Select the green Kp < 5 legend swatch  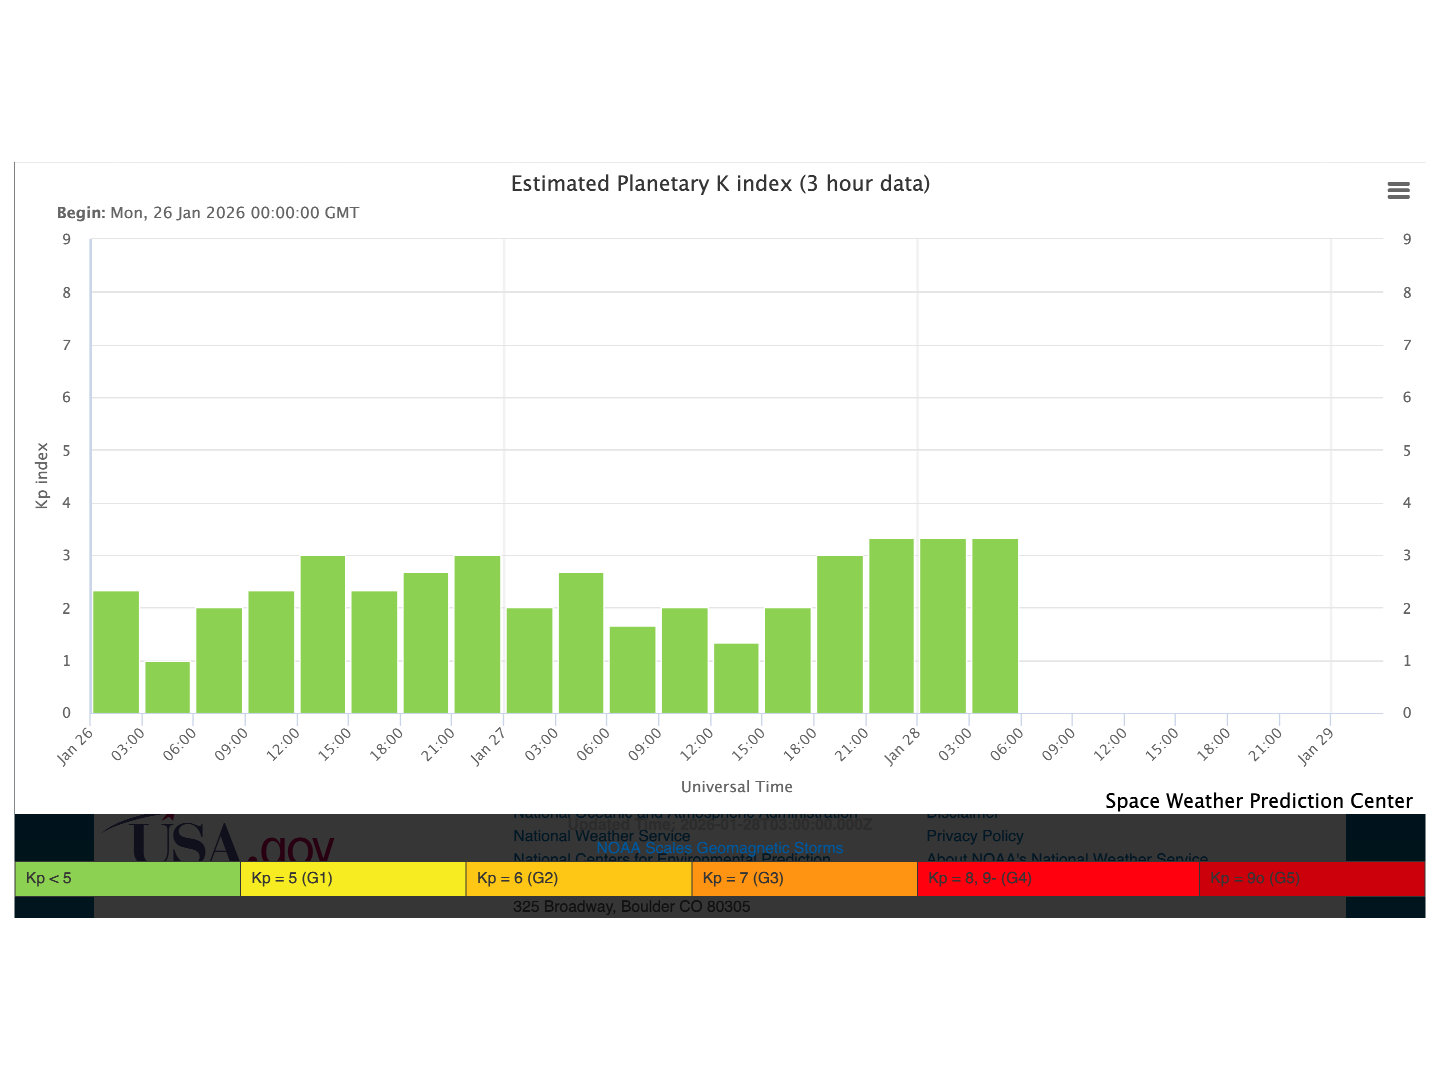click(x=127, y=878)
